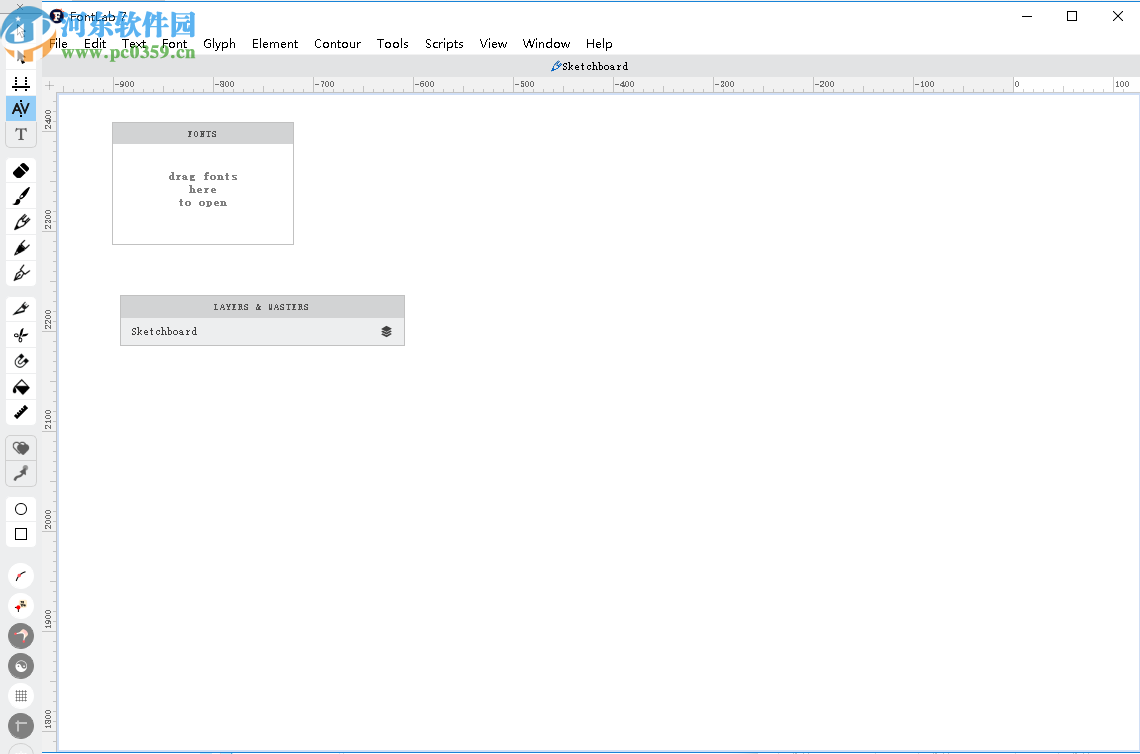Toggle the guides T-shaped round button
Image resolution: width=1140 pixels, height=754 pixels.
pos(21,726)
